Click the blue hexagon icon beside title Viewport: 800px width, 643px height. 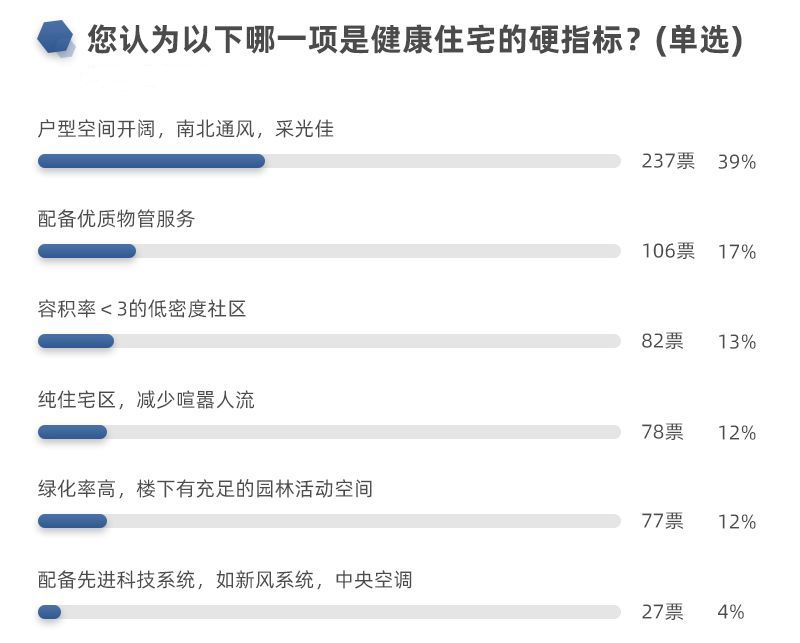[56, 38]
